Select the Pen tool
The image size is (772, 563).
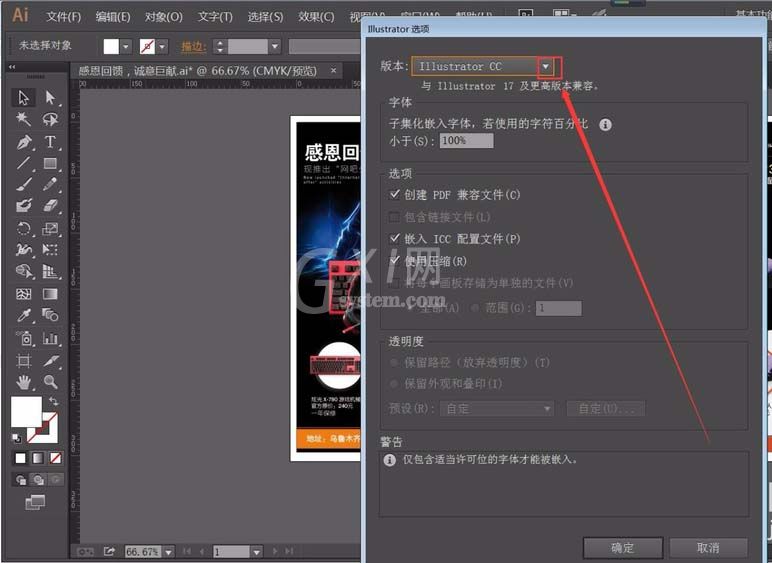(23, 142)
